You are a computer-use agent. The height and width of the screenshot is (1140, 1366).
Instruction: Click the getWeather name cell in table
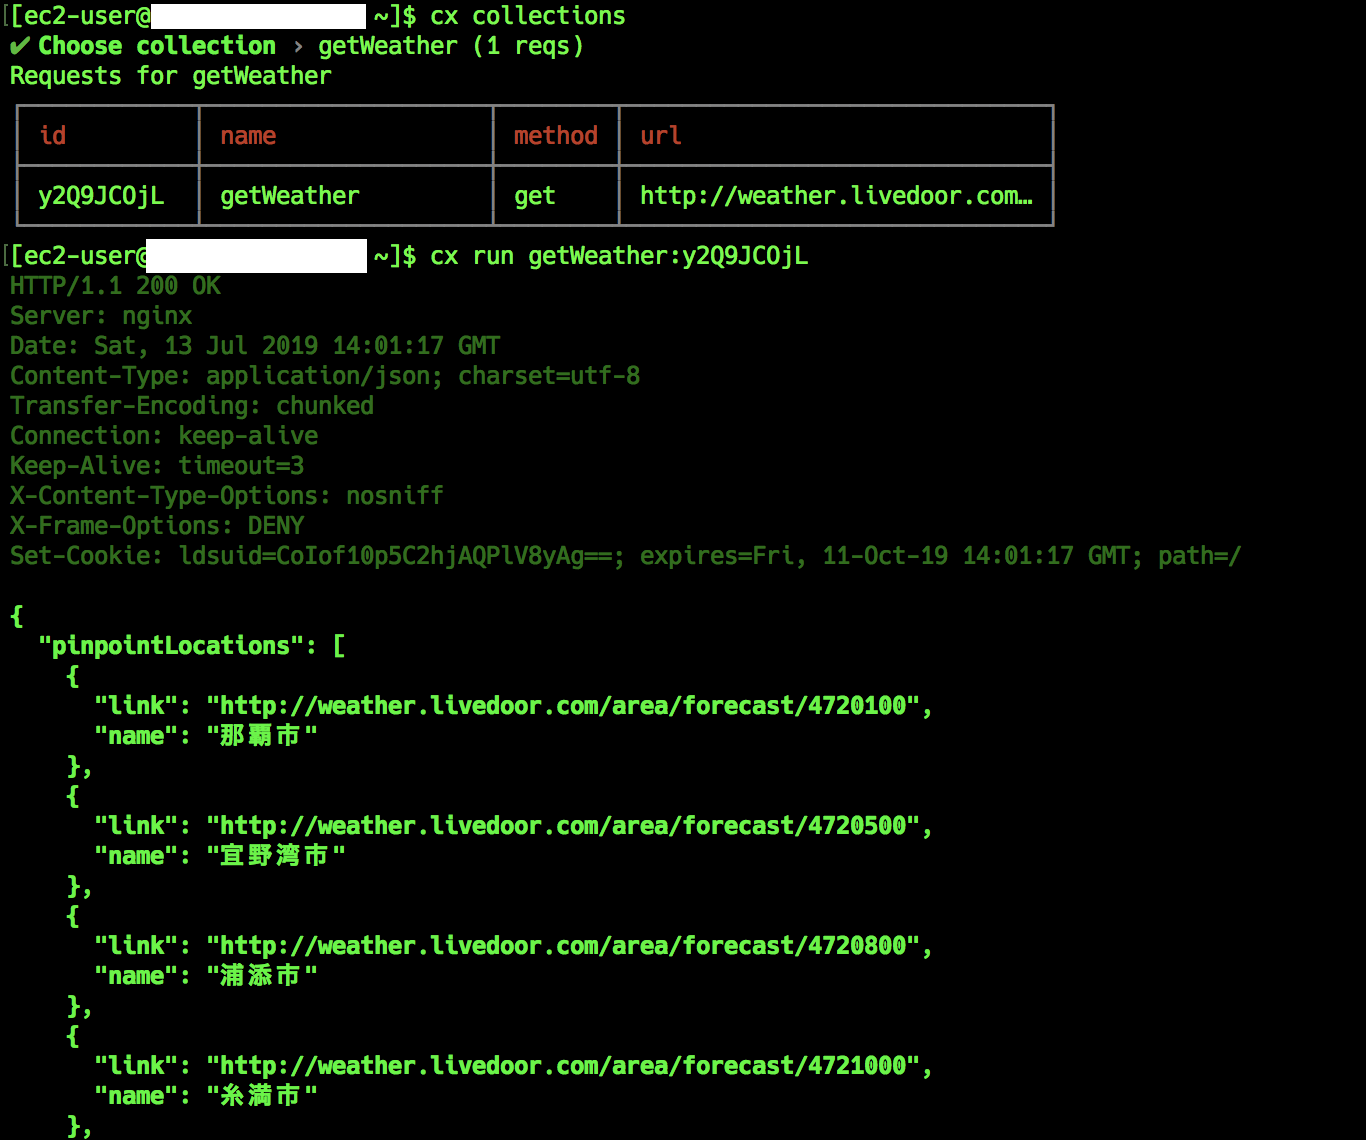[289, 196]
